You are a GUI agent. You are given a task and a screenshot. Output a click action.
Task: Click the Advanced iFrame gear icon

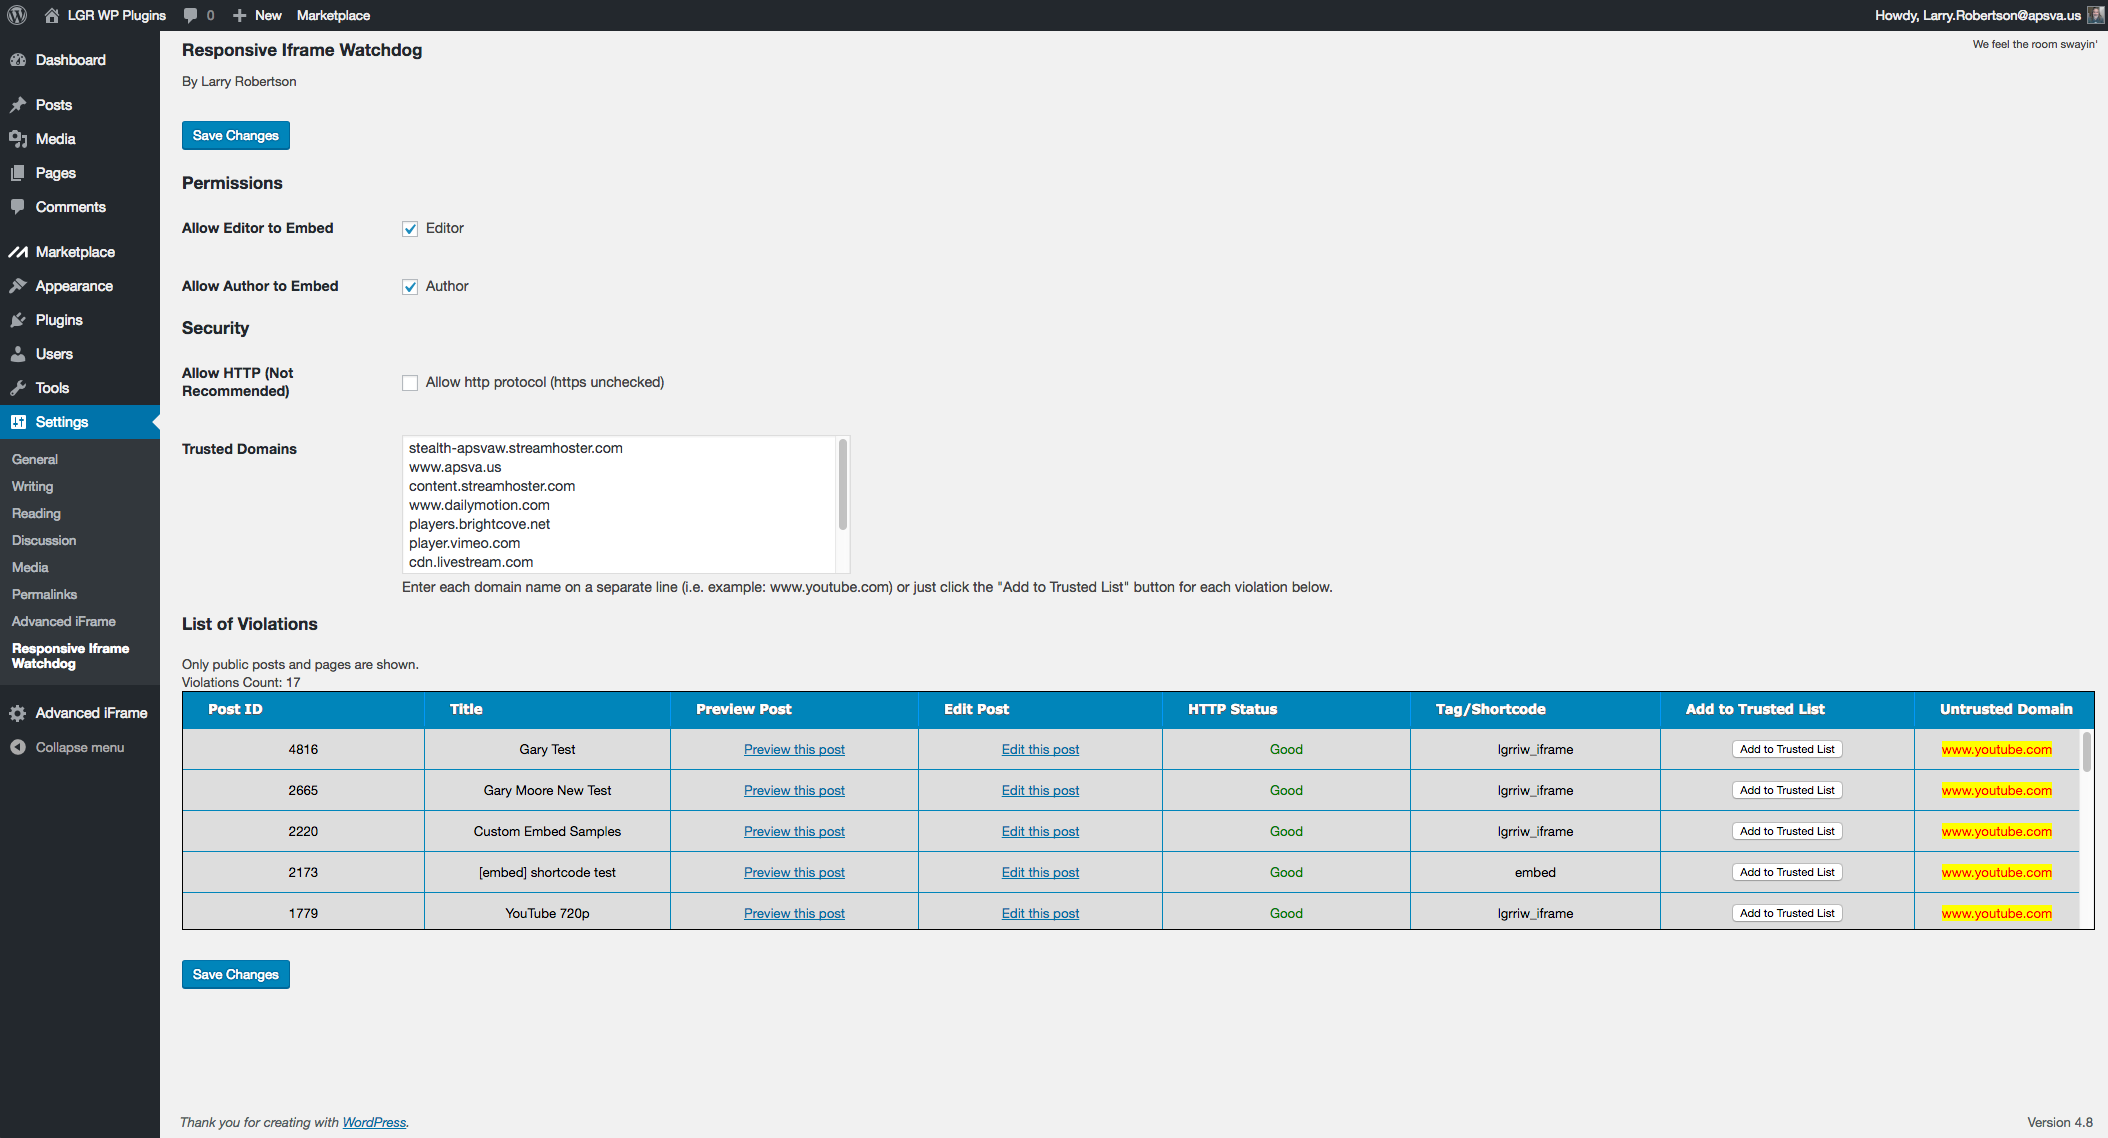point(18,713)
